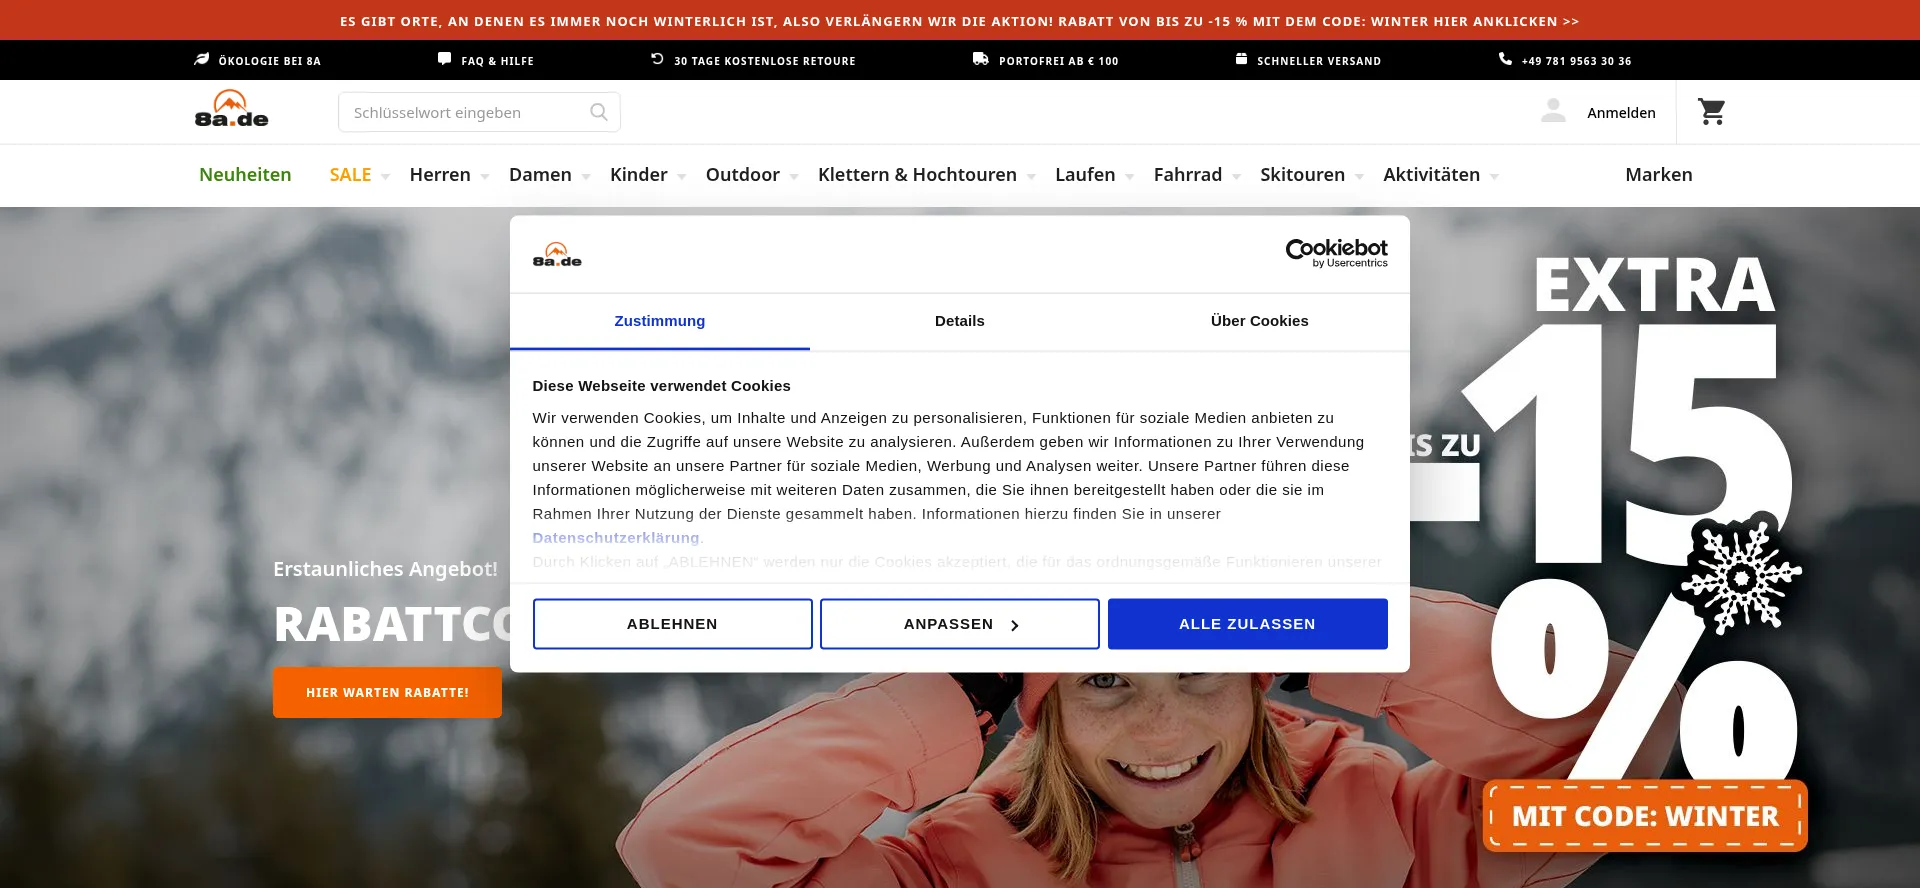1920x888 pixels.
Task: Click the MIT CODE: WINTER badge
Action: (1645, 816)
